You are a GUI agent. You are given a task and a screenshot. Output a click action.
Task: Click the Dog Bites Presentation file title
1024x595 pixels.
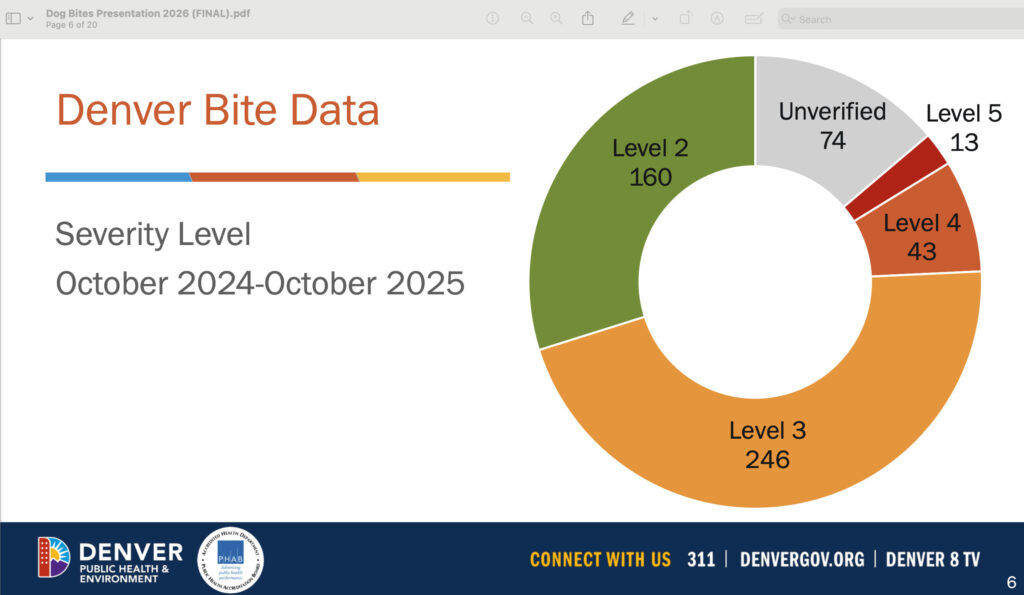click(x=145, y=13)
